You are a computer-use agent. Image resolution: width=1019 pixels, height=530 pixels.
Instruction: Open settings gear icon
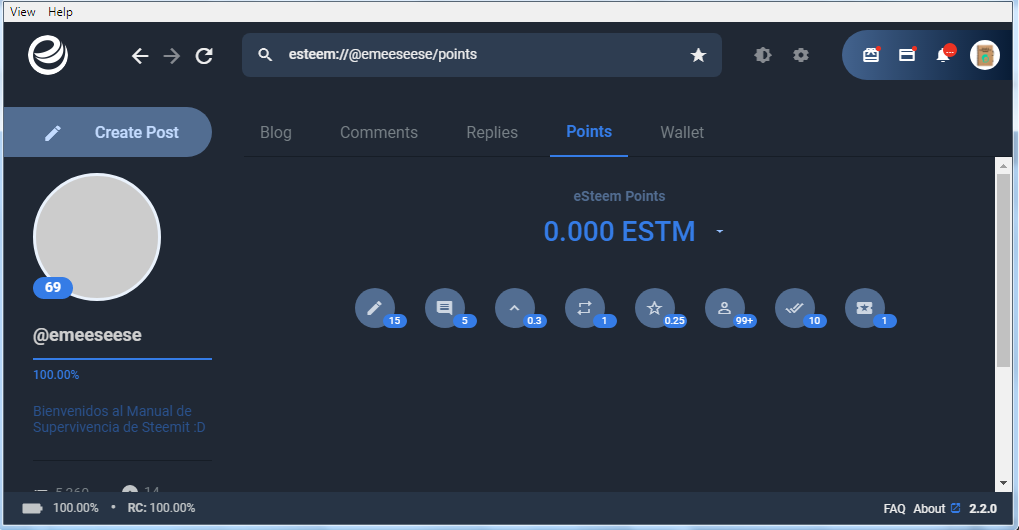tap(801, 55)
